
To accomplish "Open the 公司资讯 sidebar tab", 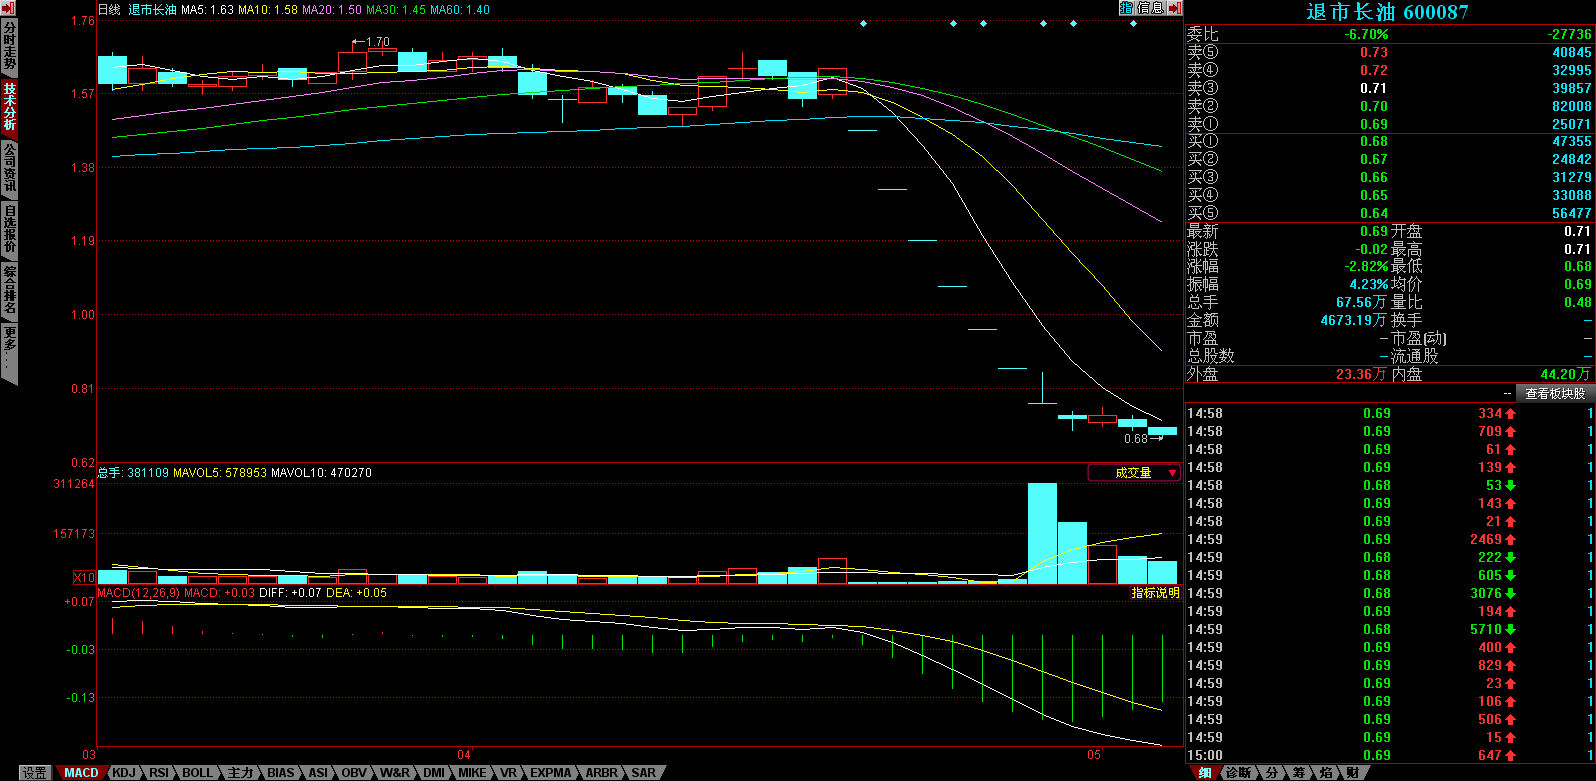I will [9, 167].
